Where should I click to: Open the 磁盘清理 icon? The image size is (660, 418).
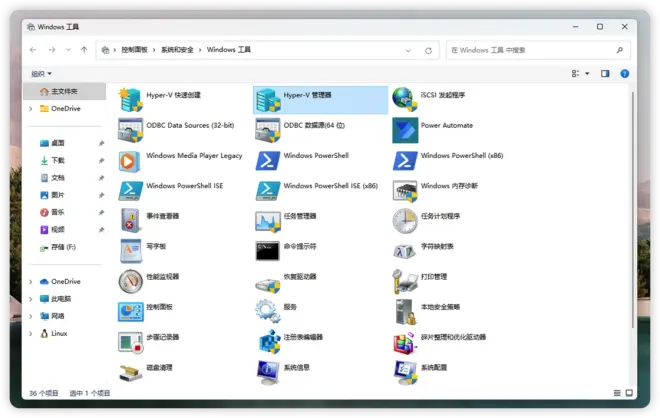click(x=130, y=373)
